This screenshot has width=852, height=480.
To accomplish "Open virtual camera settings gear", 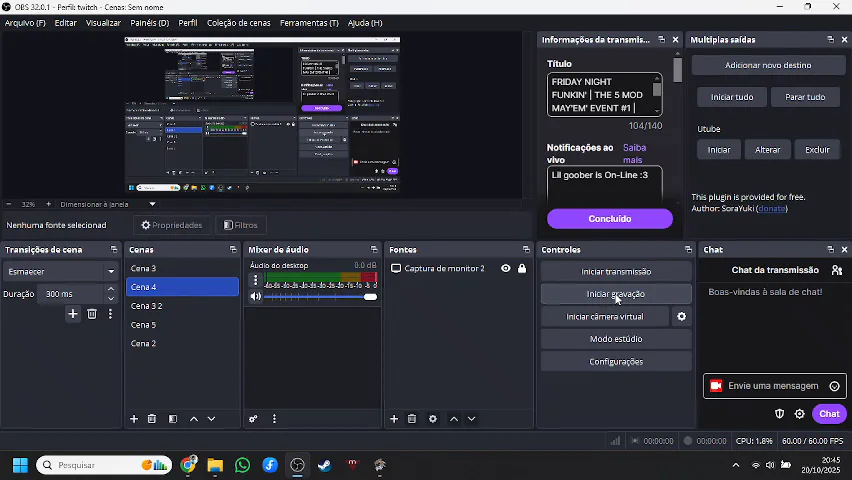I will coord(681,316).
